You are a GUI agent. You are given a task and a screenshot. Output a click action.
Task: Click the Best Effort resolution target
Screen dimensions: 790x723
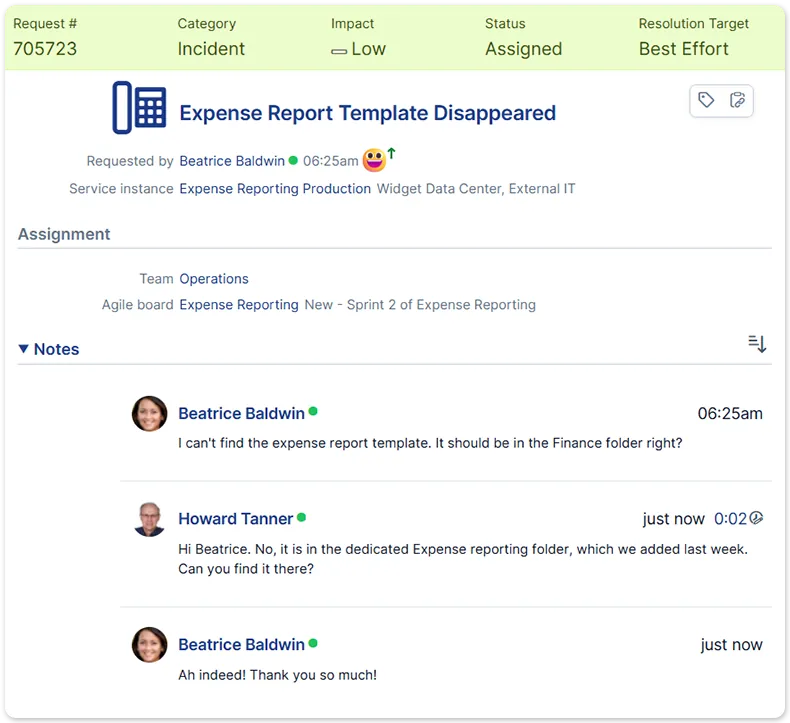tap(684, 49)
